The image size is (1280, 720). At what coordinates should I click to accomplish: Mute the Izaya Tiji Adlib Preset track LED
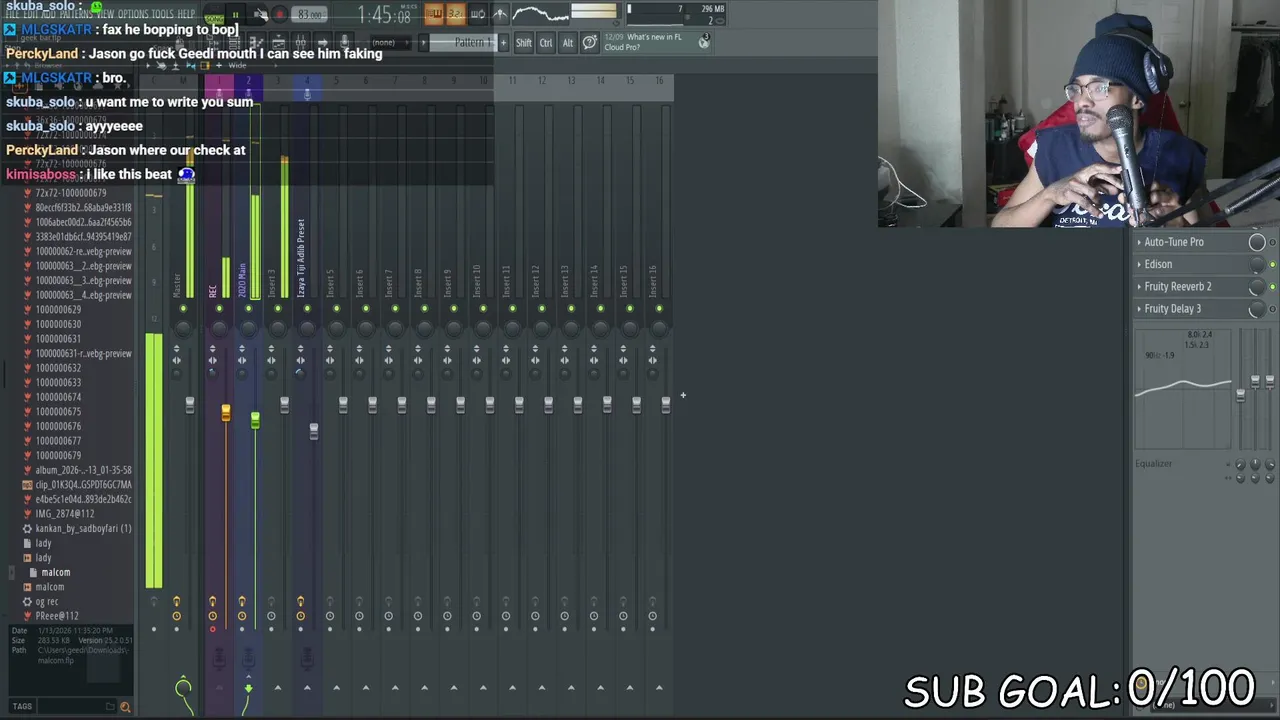coord(307,308)
